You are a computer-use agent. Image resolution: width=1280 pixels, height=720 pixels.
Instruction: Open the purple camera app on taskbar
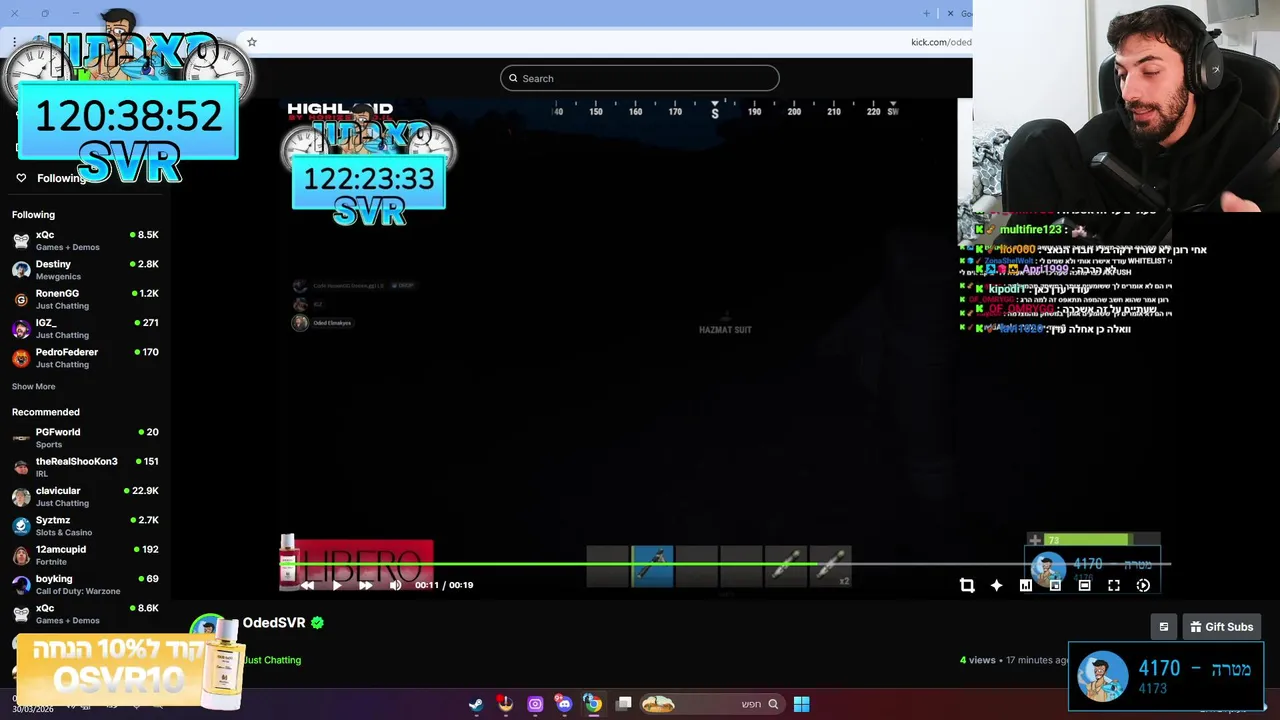tap(535, 704)
